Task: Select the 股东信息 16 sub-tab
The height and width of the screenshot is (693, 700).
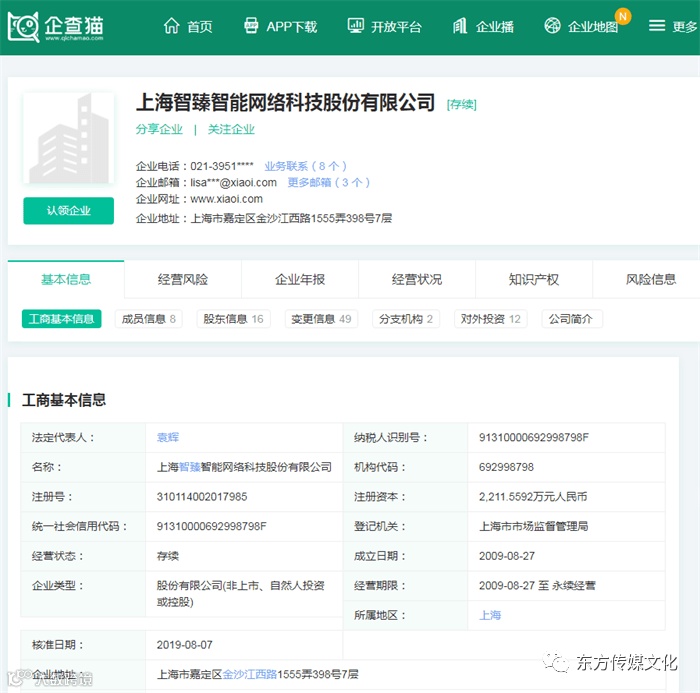Action: [x=233, y=319]
